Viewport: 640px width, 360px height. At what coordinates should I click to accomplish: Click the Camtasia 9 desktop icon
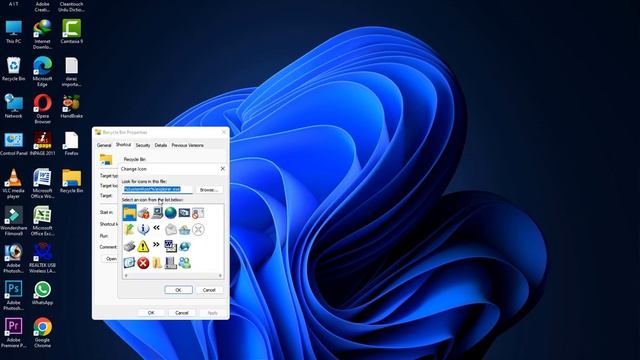coord(71,31)
